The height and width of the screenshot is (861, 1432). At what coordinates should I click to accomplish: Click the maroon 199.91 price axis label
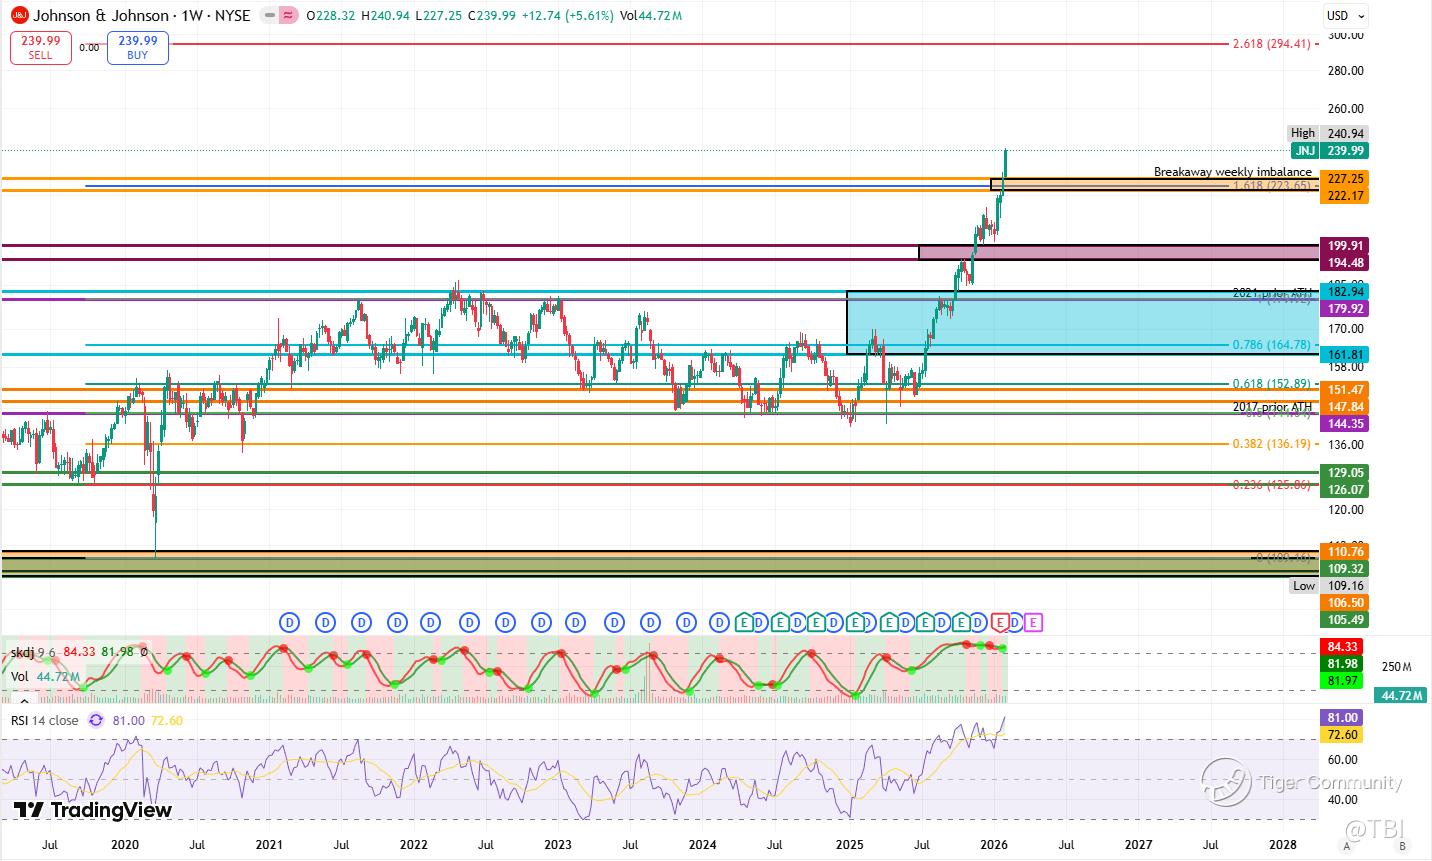1344,245
